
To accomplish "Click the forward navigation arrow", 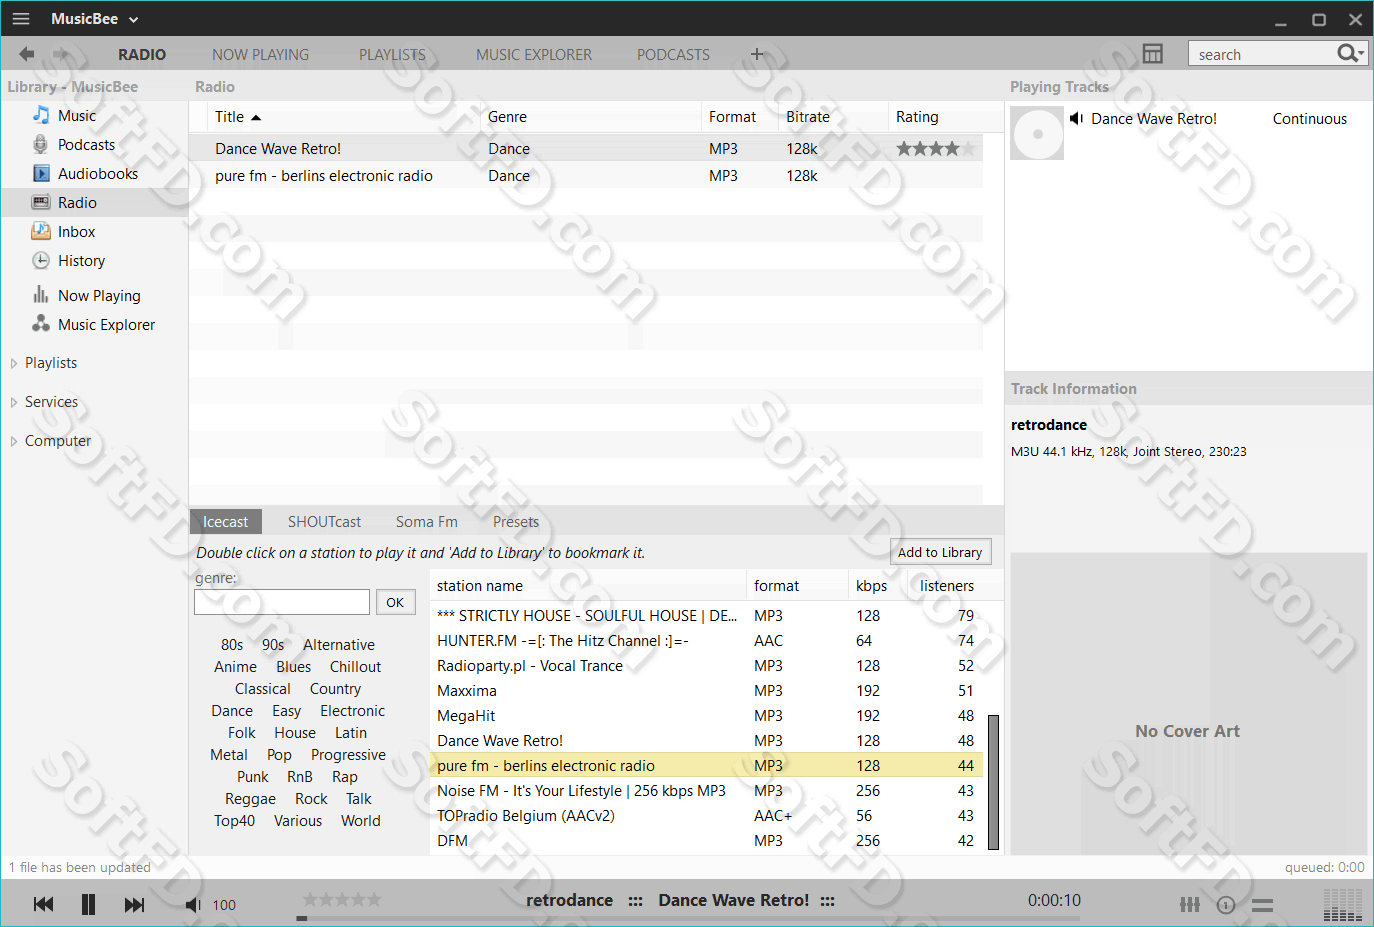I will pos(61,54).
